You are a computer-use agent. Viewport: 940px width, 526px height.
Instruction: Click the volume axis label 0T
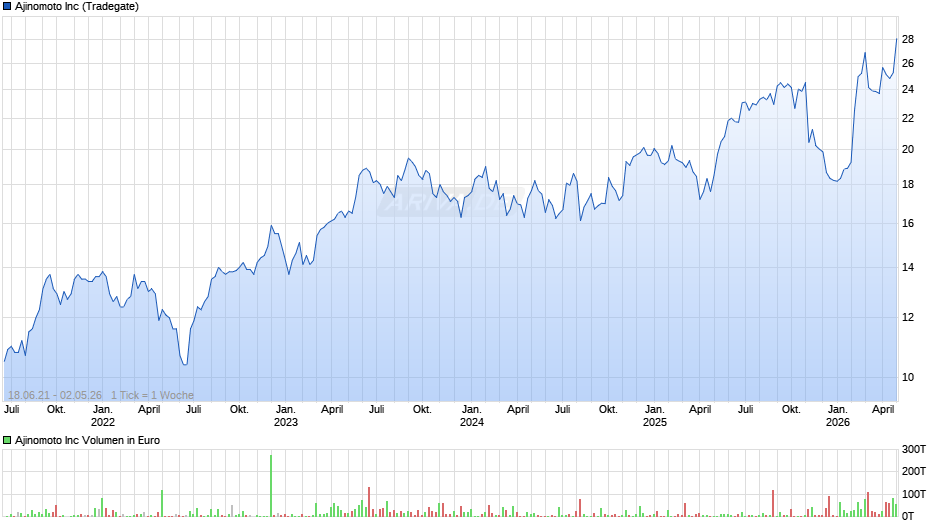908,516
